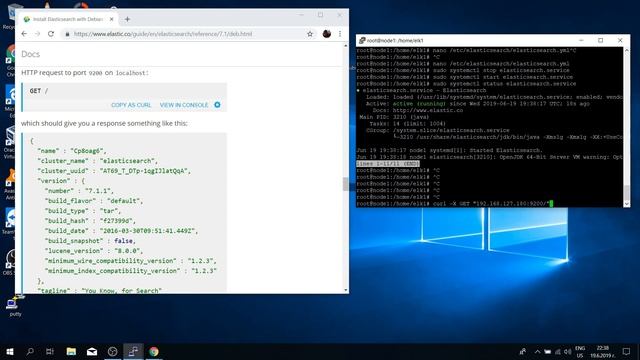Open console settings gear icon
The height and width of the screenshot is (360, 640).
point(217,105)
